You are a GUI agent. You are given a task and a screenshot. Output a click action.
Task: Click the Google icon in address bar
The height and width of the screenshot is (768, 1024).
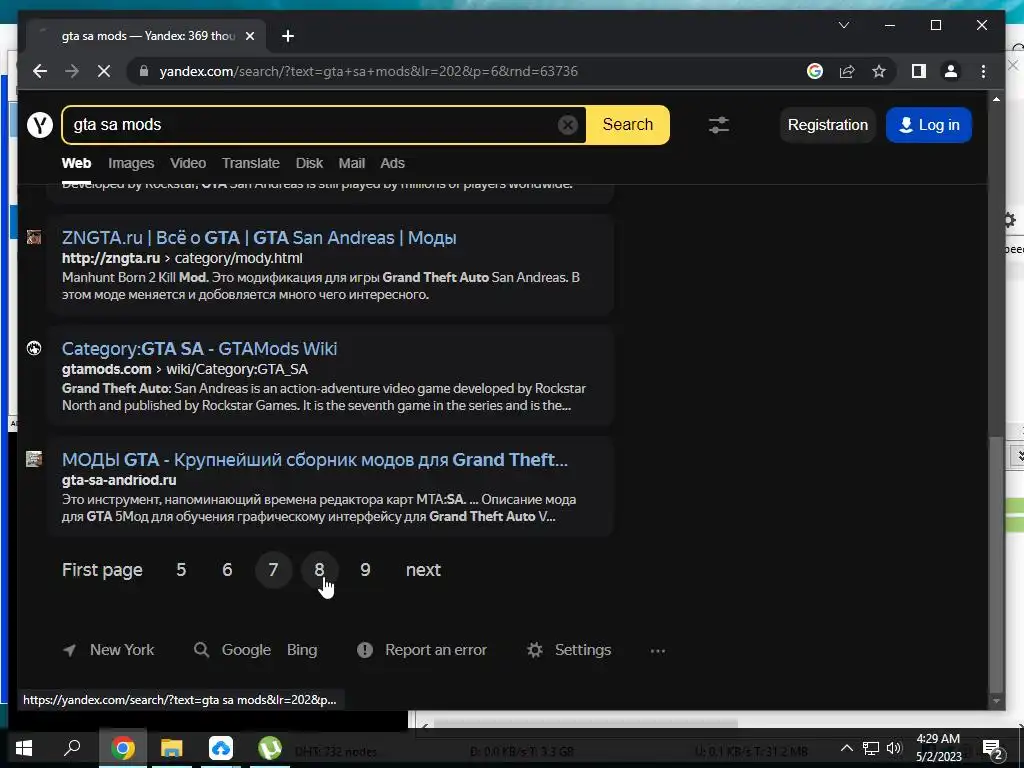click(814, 71)
